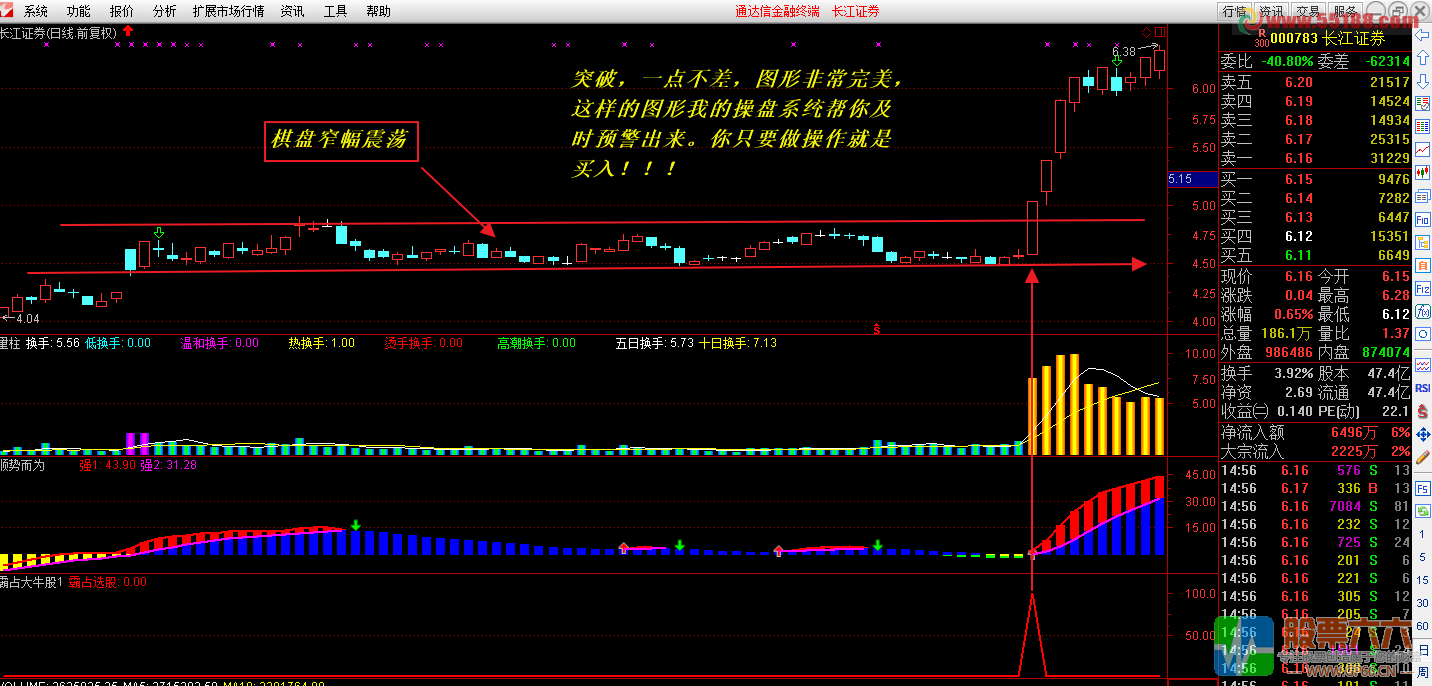Click the 十日换手: 7.13 label
Screen dimensions: 1432x686
[737, 343]
